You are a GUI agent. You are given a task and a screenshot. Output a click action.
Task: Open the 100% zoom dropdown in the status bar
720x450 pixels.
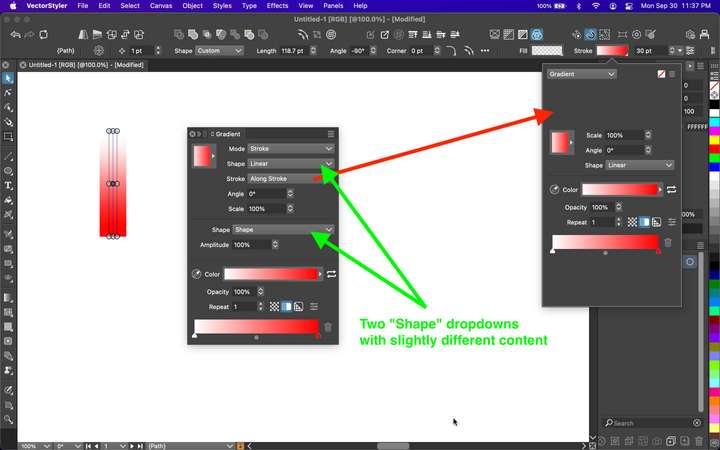[x=35, y=446]
